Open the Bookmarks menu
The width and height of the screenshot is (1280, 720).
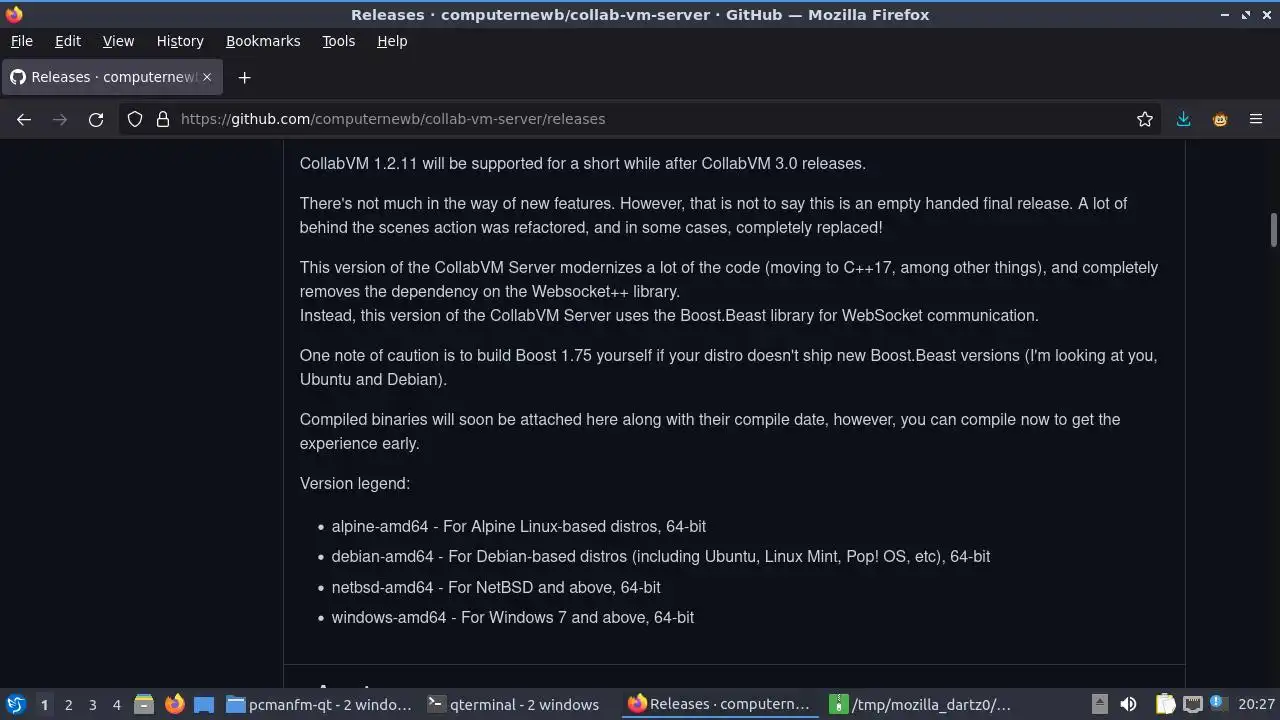pos(263,41)
